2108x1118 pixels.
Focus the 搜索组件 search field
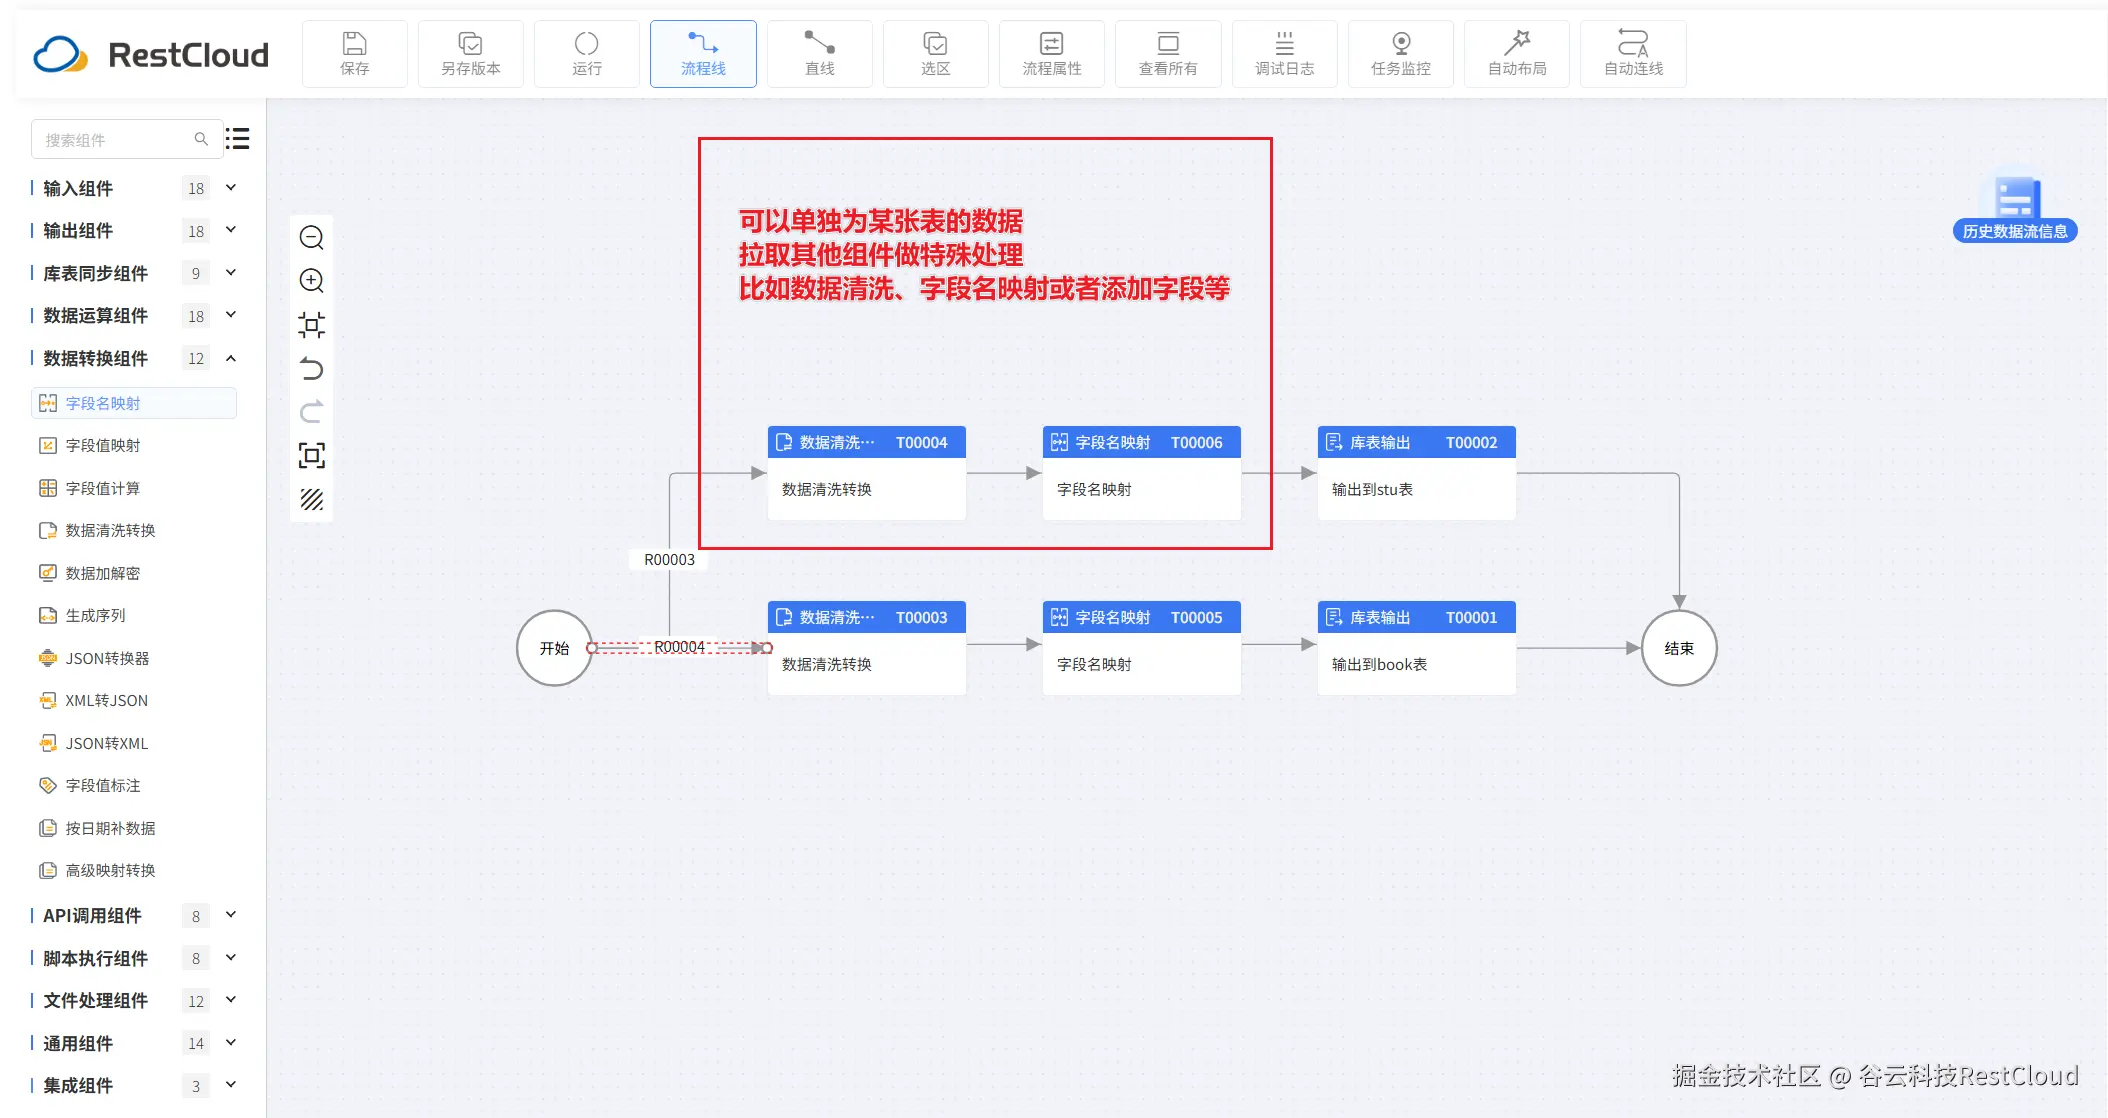click(125, 140)
